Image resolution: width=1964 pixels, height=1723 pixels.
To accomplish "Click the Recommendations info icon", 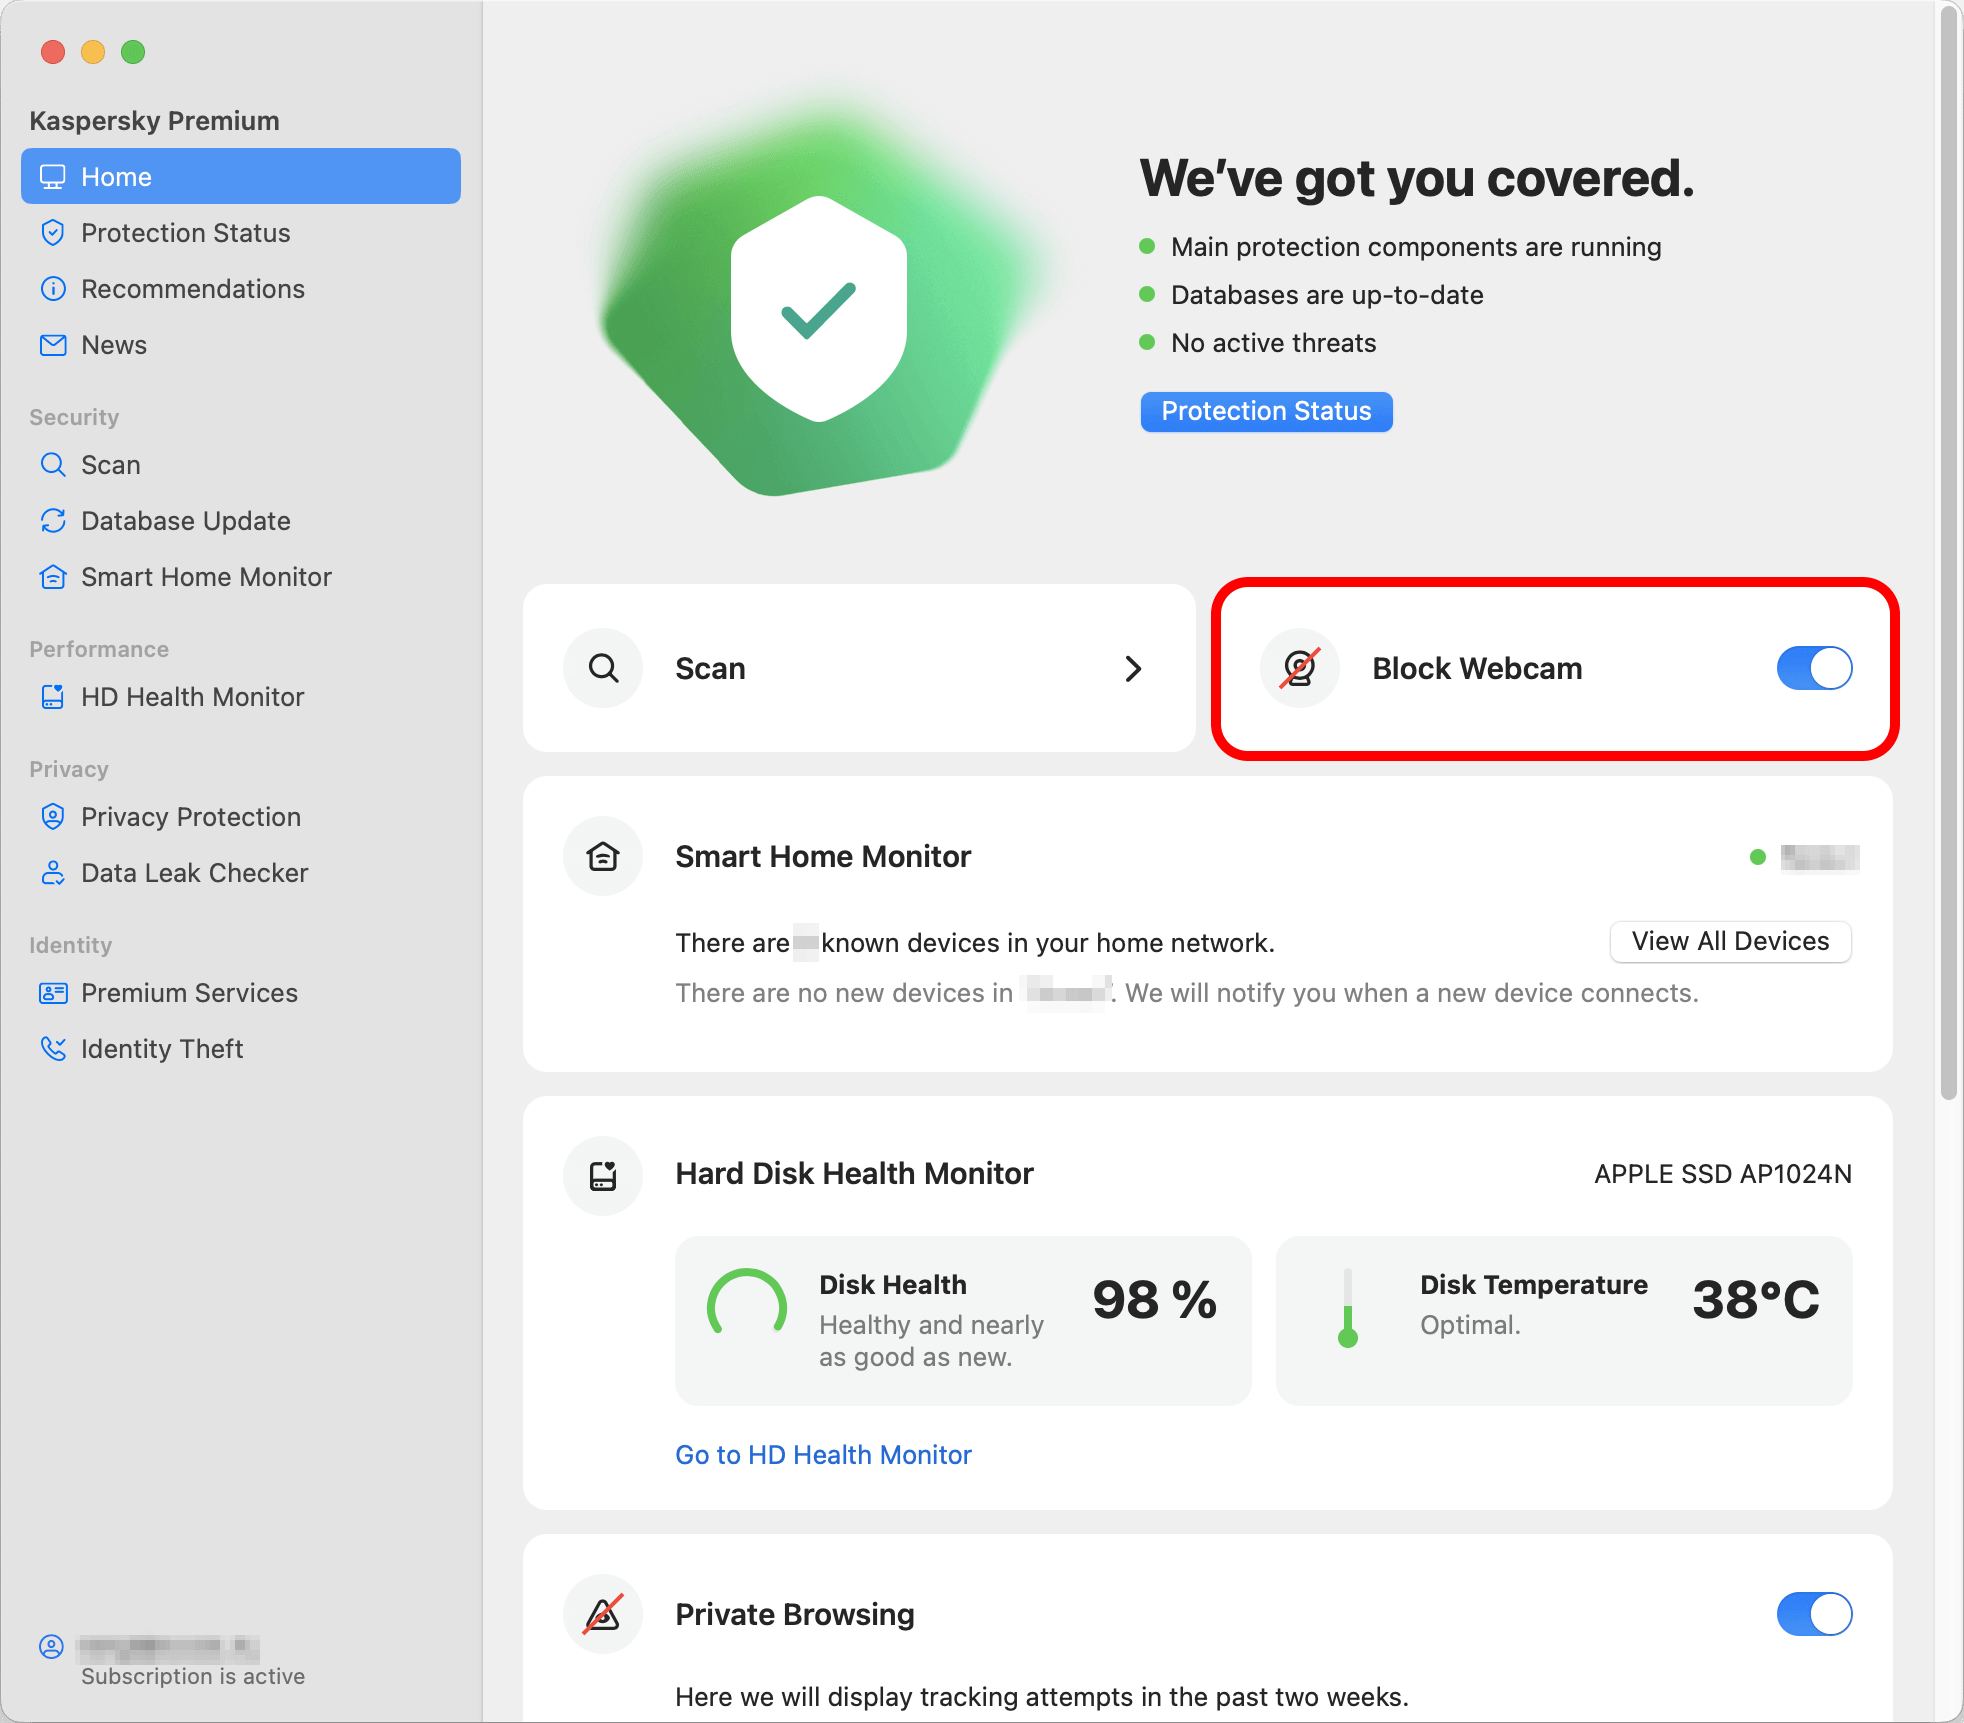I will click(x=52, y=289).
